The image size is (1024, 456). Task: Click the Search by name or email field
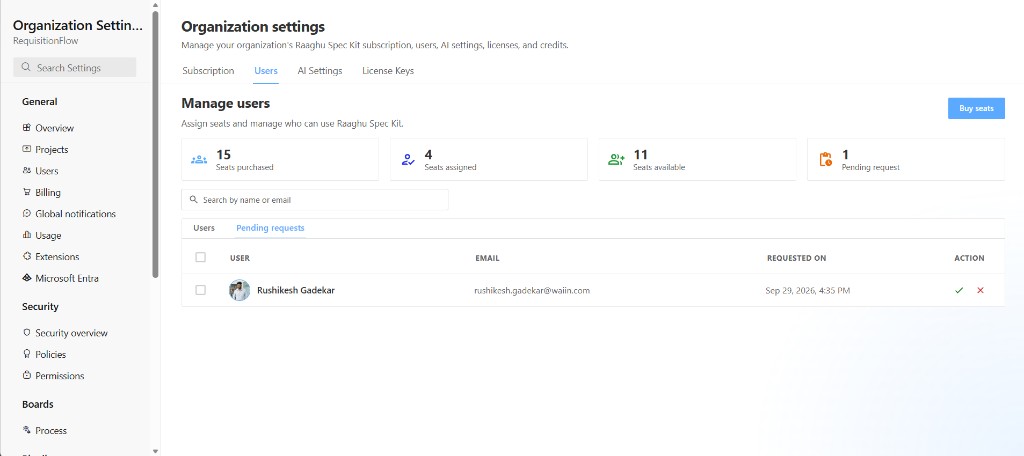315,200
